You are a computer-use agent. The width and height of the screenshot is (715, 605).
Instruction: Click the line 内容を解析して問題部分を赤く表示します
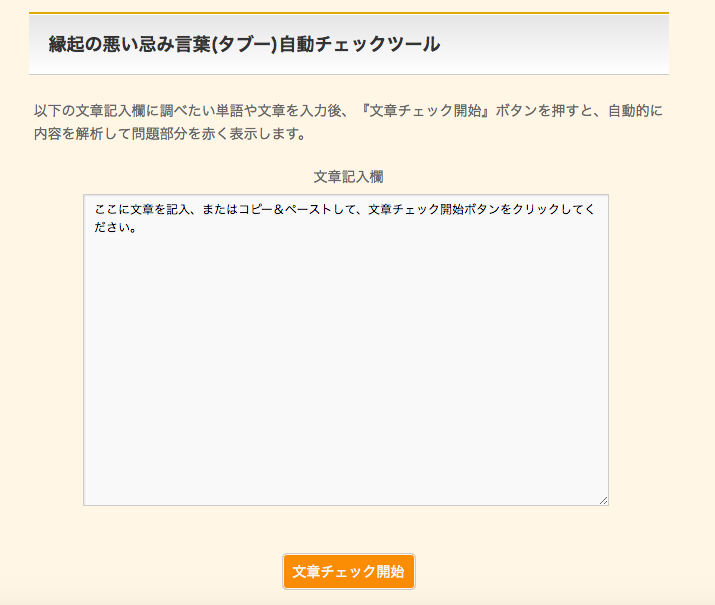pos(169,133)
